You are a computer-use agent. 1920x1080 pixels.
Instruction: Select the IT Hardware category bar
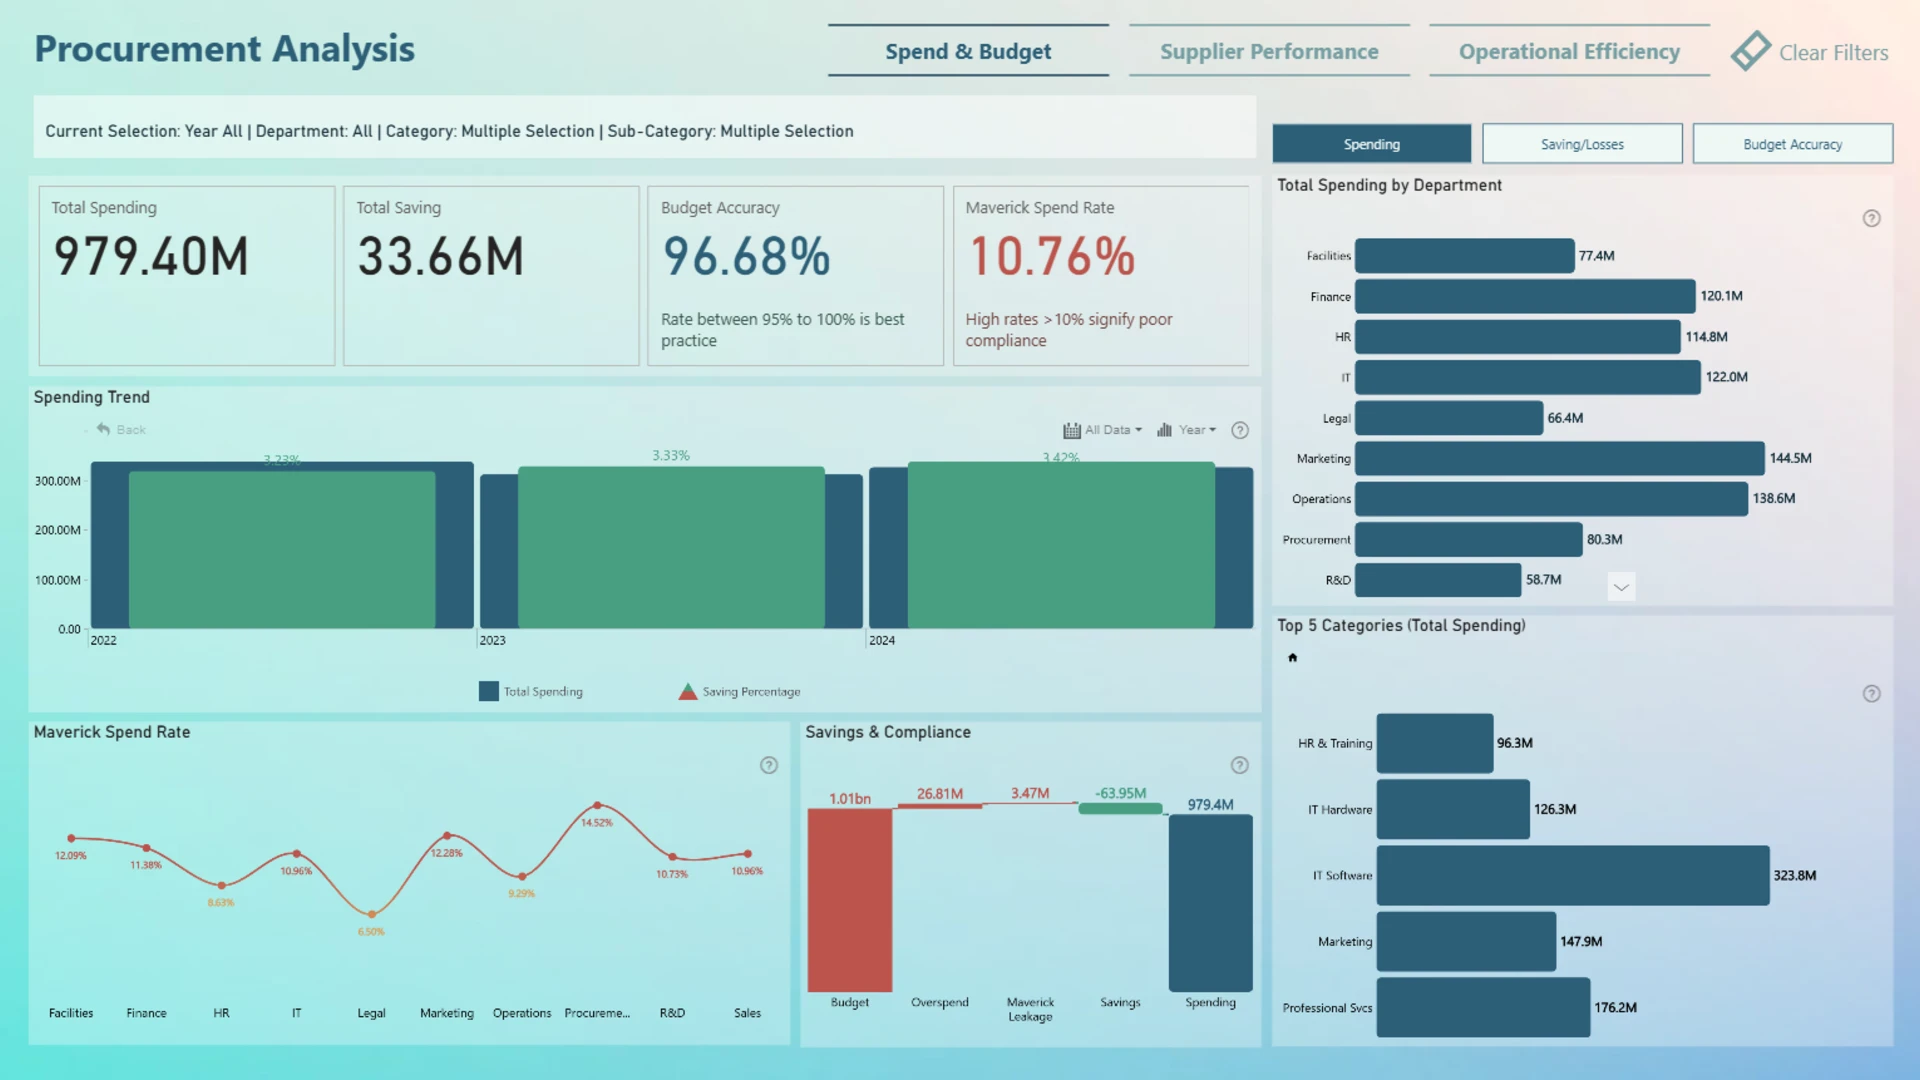pyautogui.click(x=1453, y=809)
